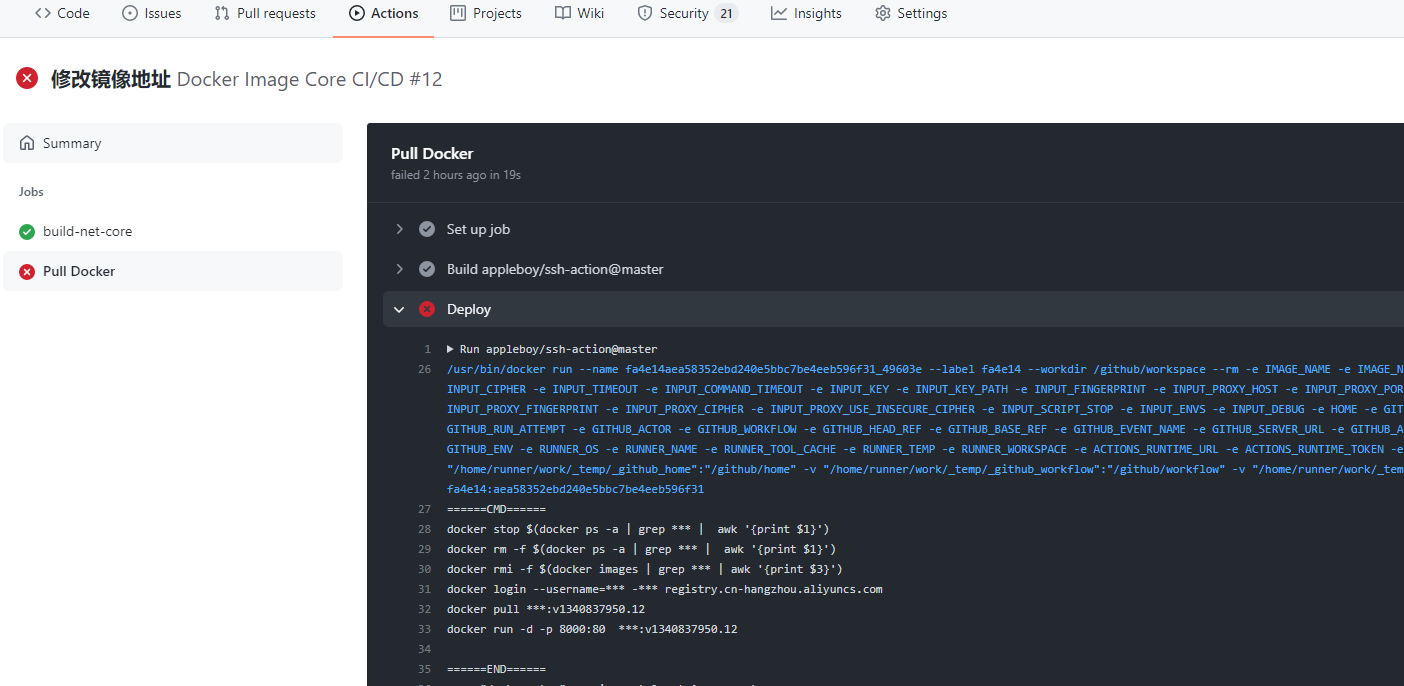This screenshot has width=1404, height=686.
Task: Click the Wiki book icon
Action: pyautogui.click(x=563, y=13)
